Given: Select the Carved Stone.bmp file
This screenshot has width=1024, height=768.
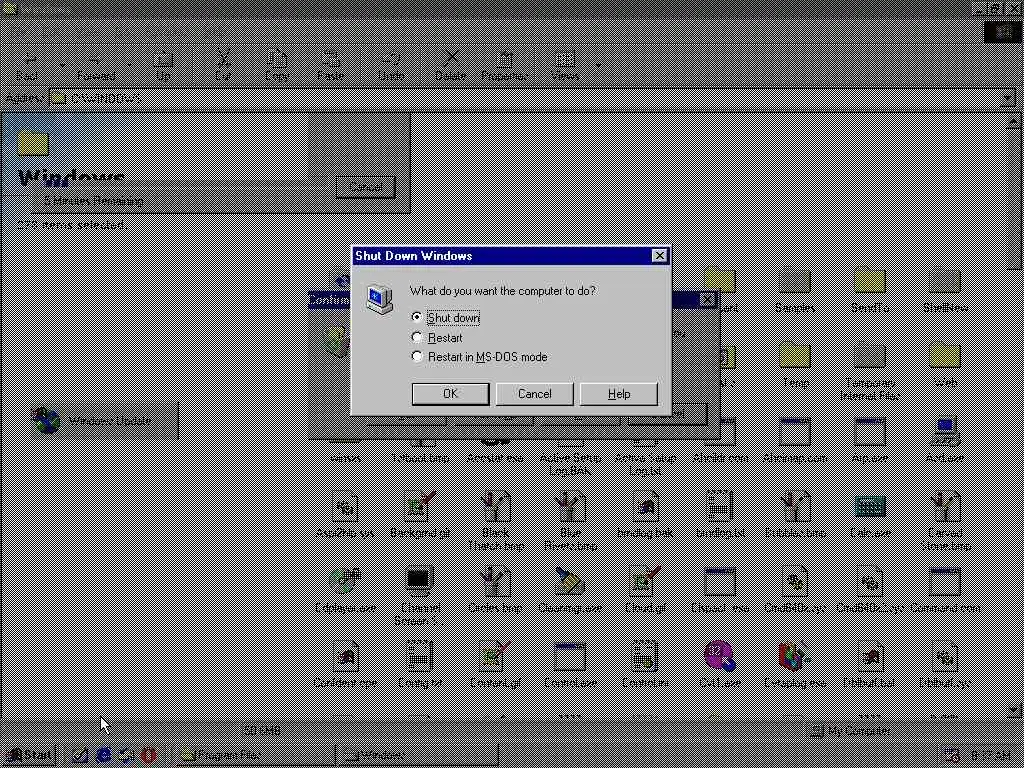Looking at the screenshot, I should (945, 521).
